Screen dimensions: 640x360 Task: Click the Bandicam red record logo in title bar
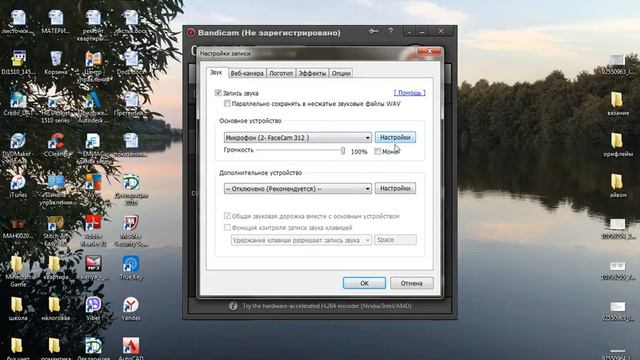(190, 32)
